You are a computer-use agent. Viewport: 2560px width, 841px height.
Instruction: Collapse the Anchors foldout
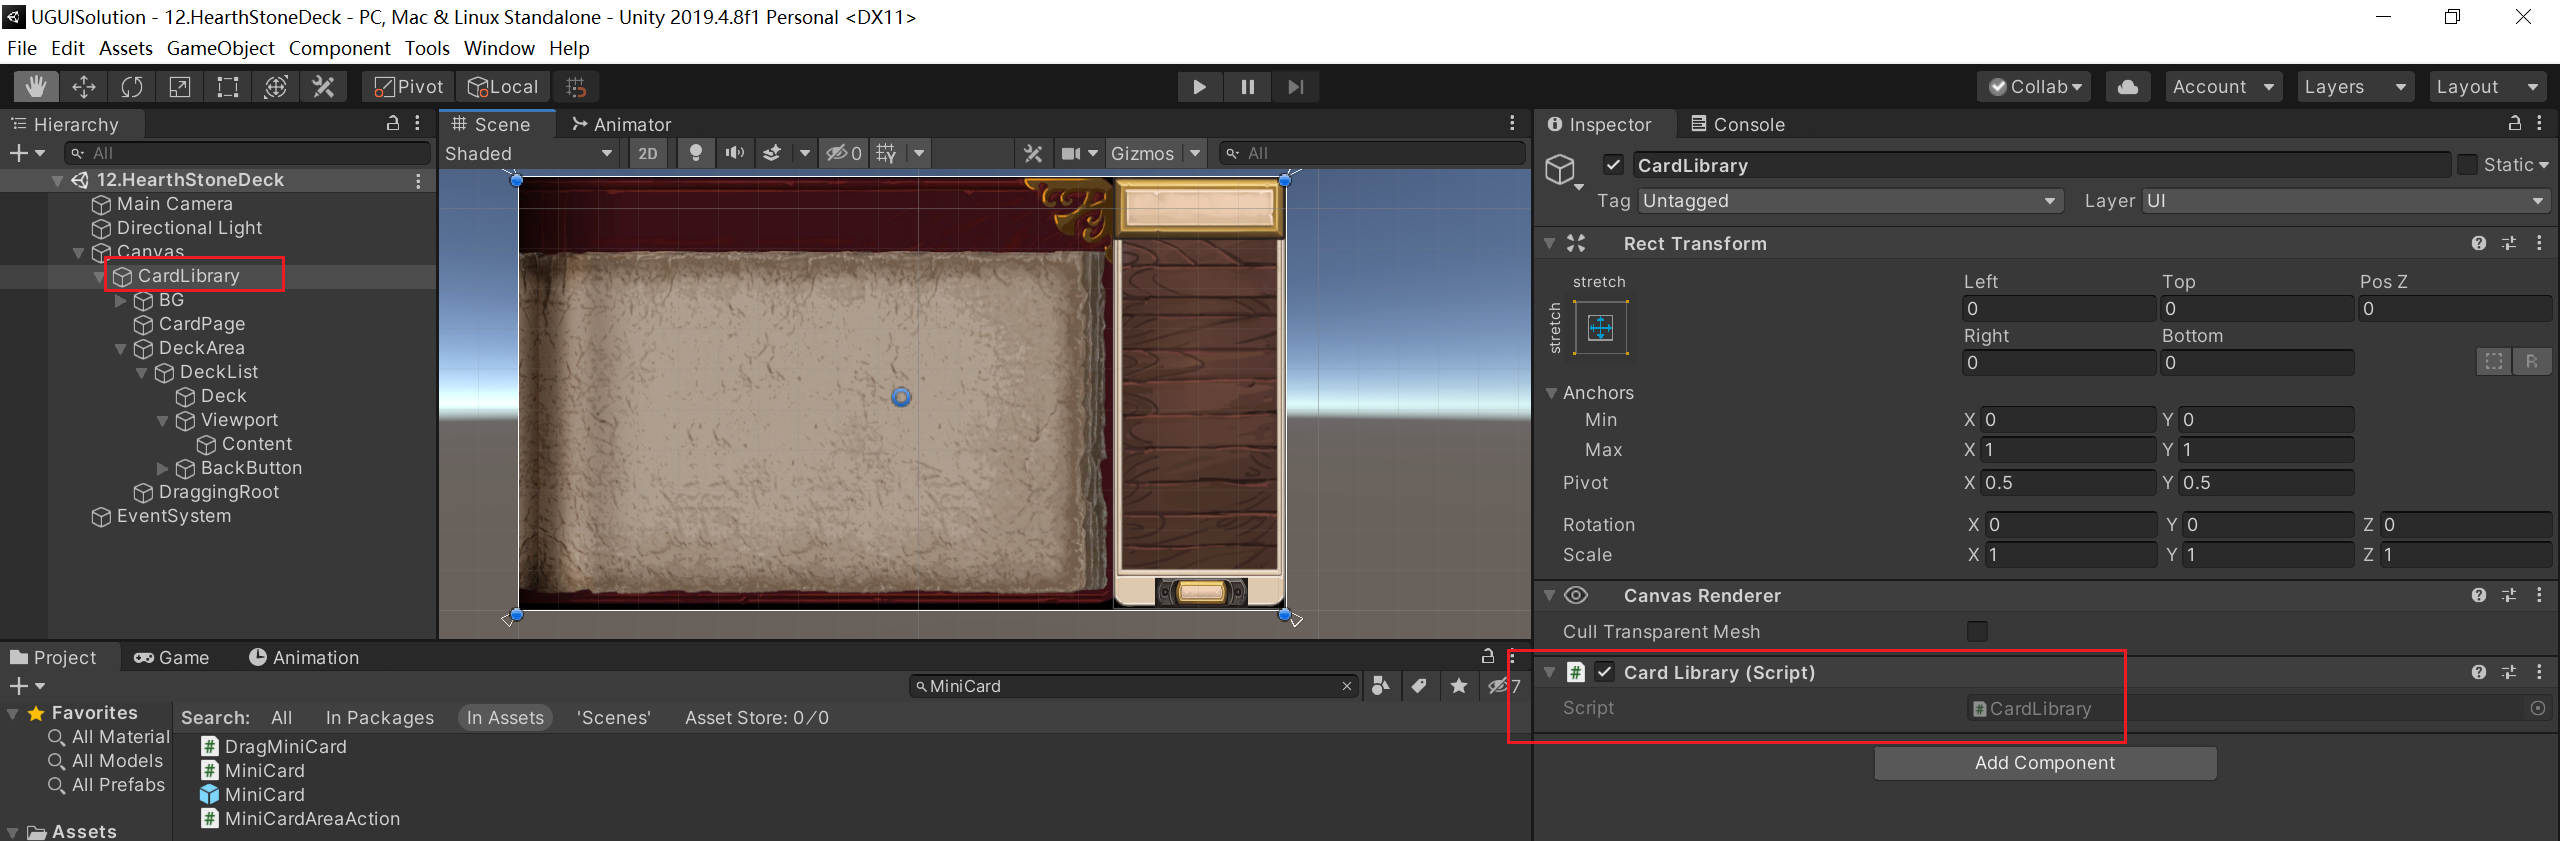click(x=1551, y=393)
